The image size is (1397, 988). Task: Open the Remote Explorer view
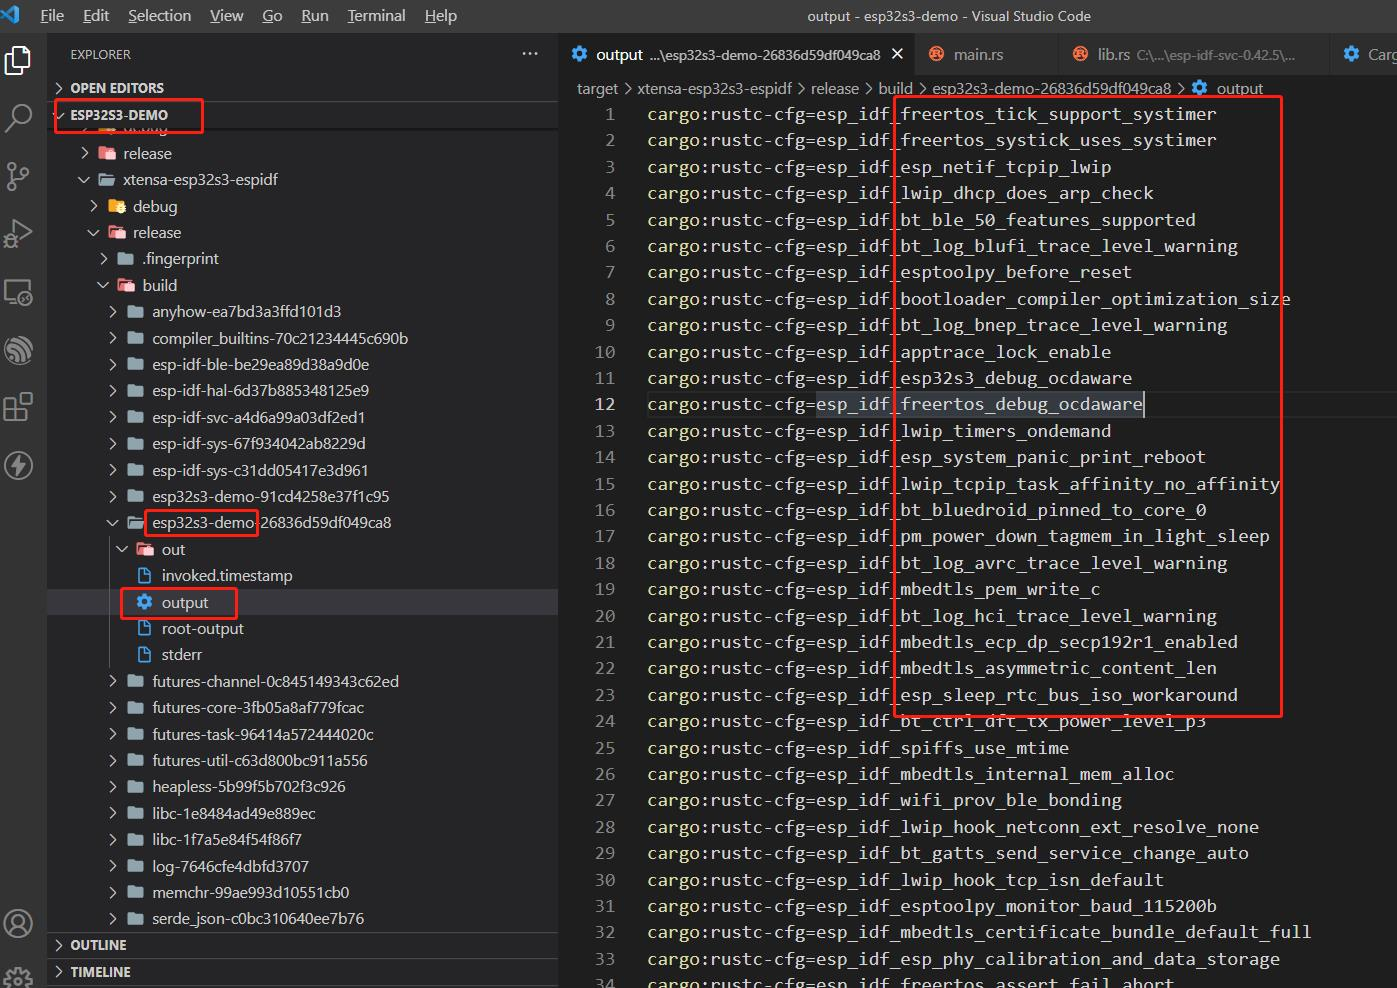click(x=19, y=292)
